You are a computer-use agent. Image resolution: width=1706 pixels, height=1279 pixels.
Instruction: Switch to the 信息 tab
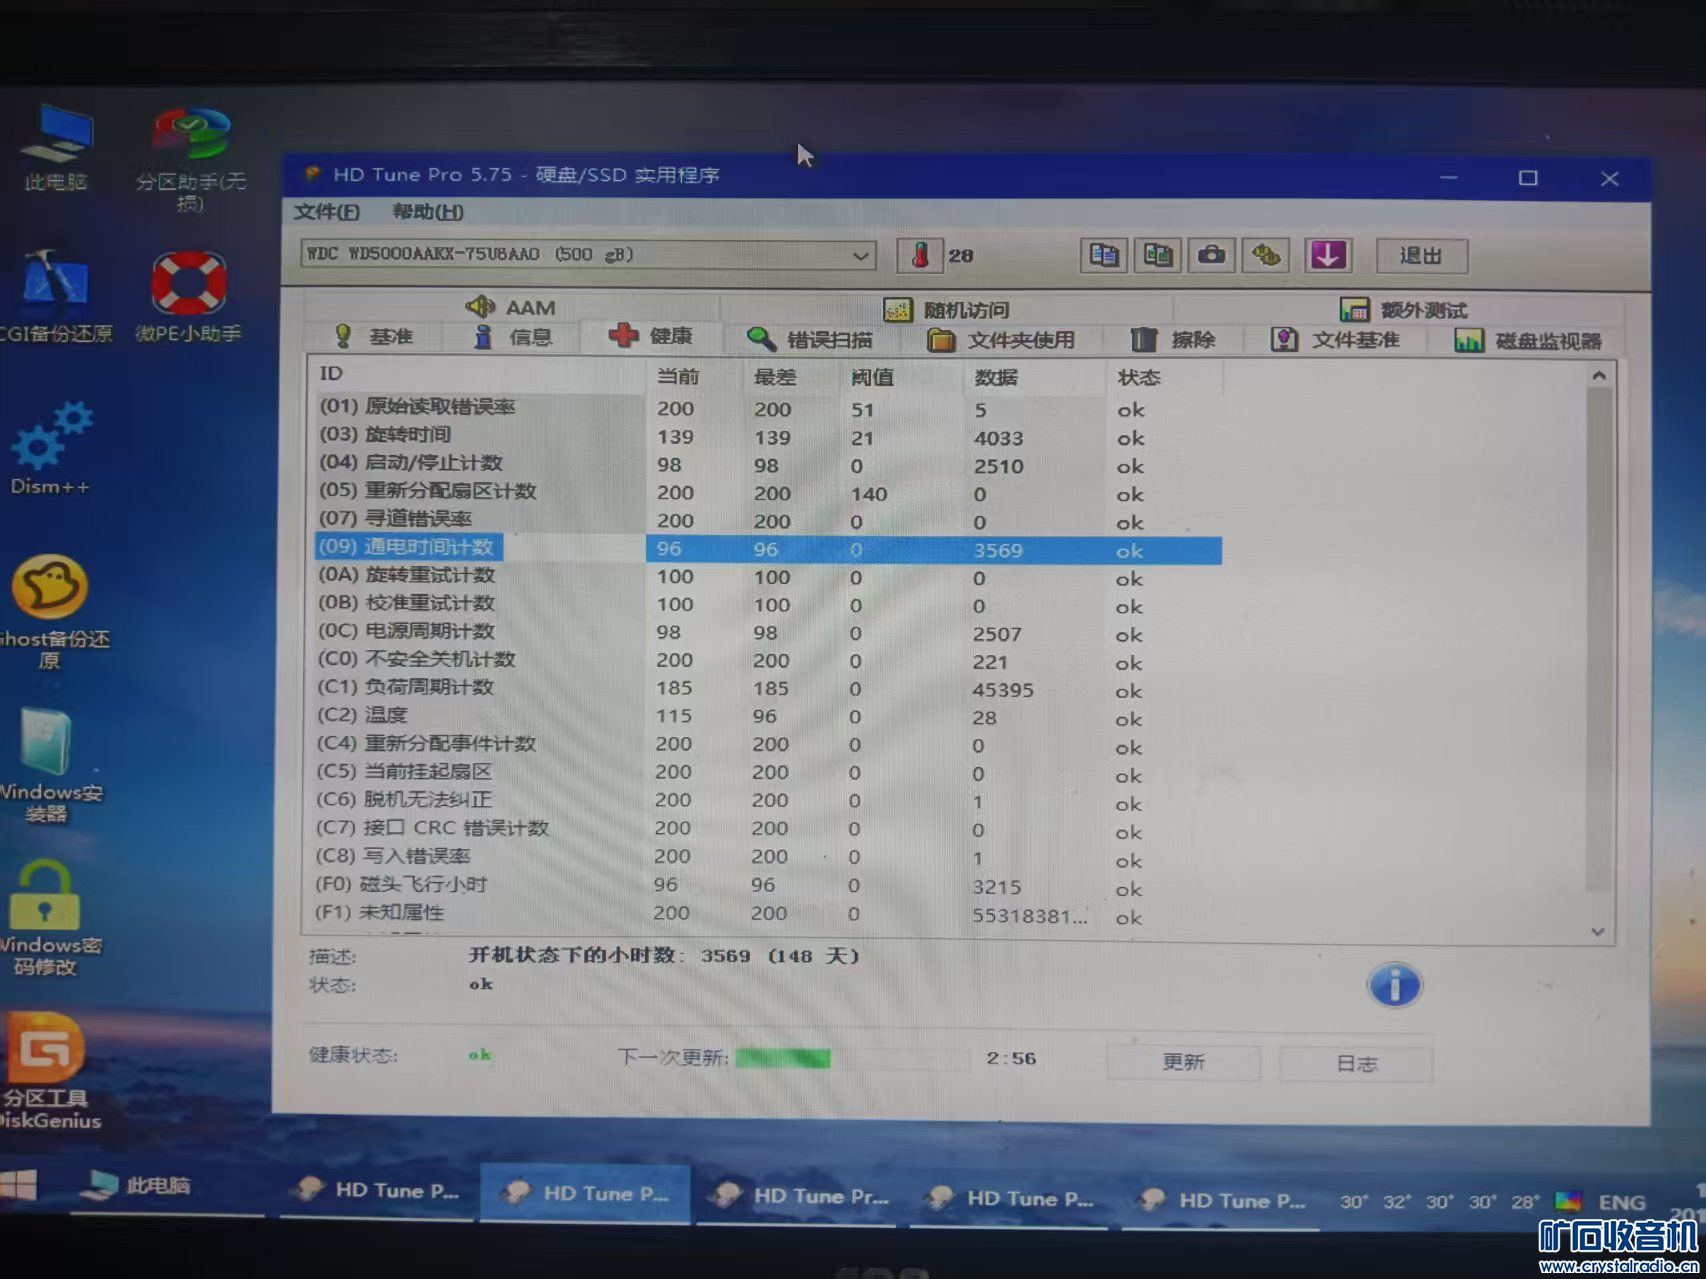click(512, 337)
